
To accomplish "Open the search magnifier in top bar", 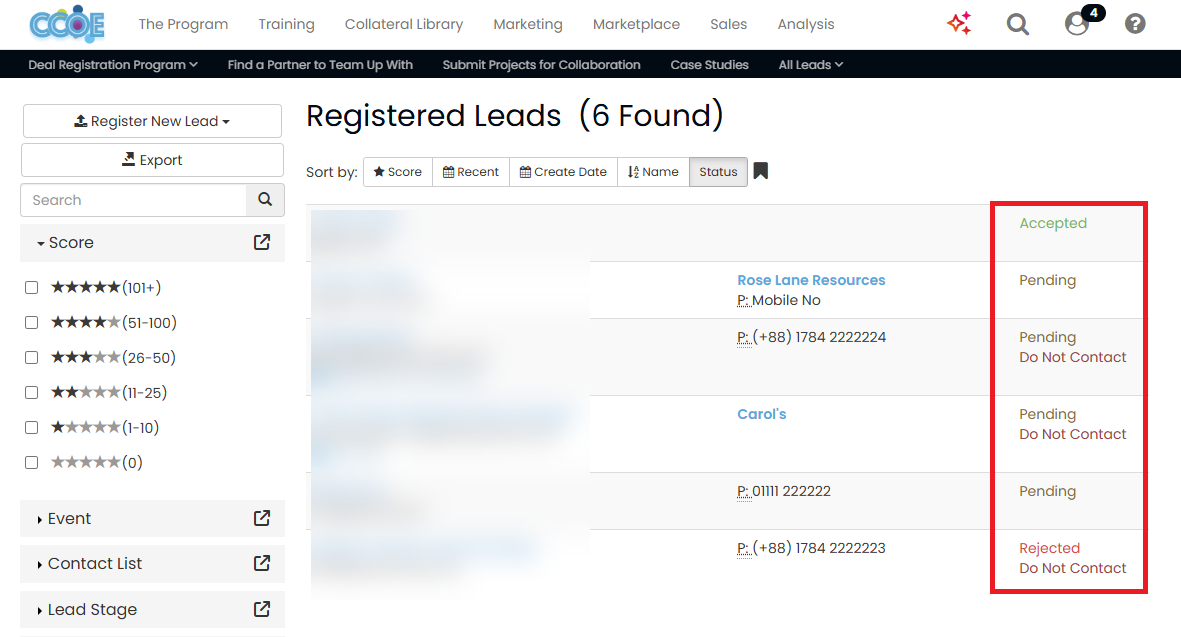I will coord(1018,24).
